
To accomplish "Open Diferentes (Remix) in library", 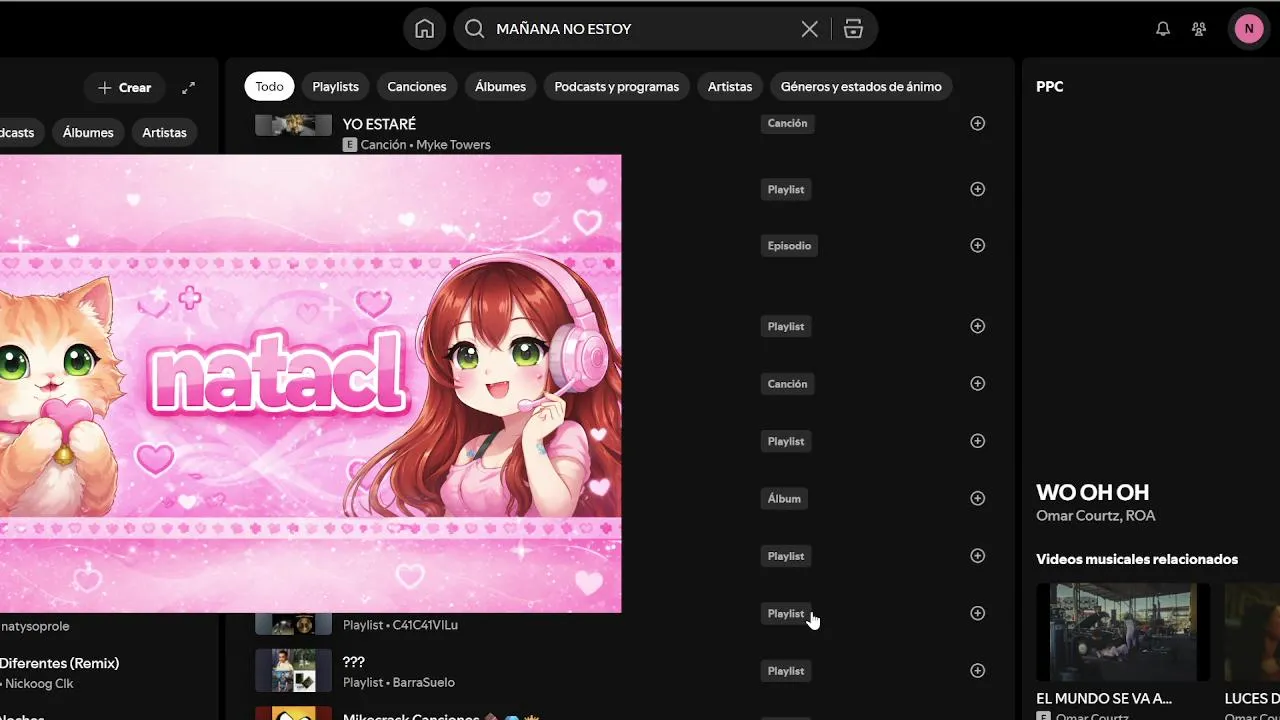I will pos(60,663).
